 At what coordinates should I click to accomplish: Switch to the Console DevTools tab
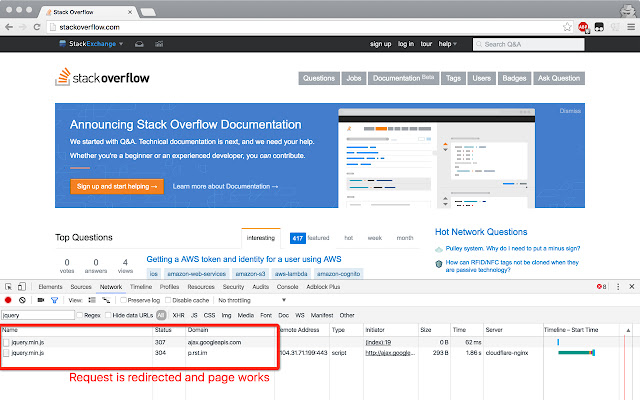click(x=287, y=287)
